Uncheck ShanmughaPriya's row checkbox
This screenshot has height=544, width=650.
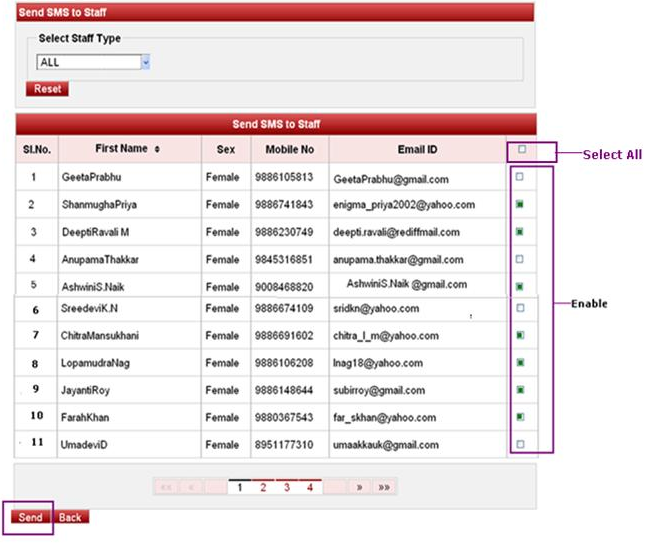(x=519, y=204)
